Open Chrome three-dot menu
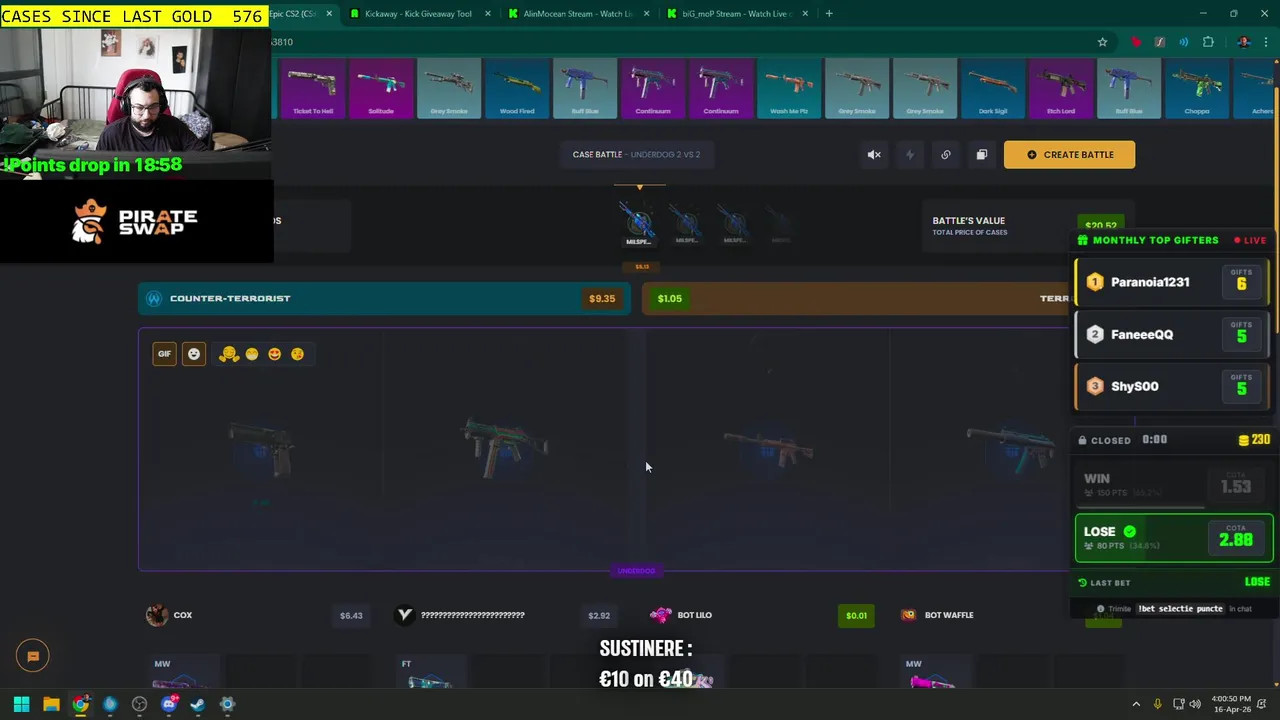Image resolution: width=1280 pixels, height=720 pixels. tap(1268, 42)
